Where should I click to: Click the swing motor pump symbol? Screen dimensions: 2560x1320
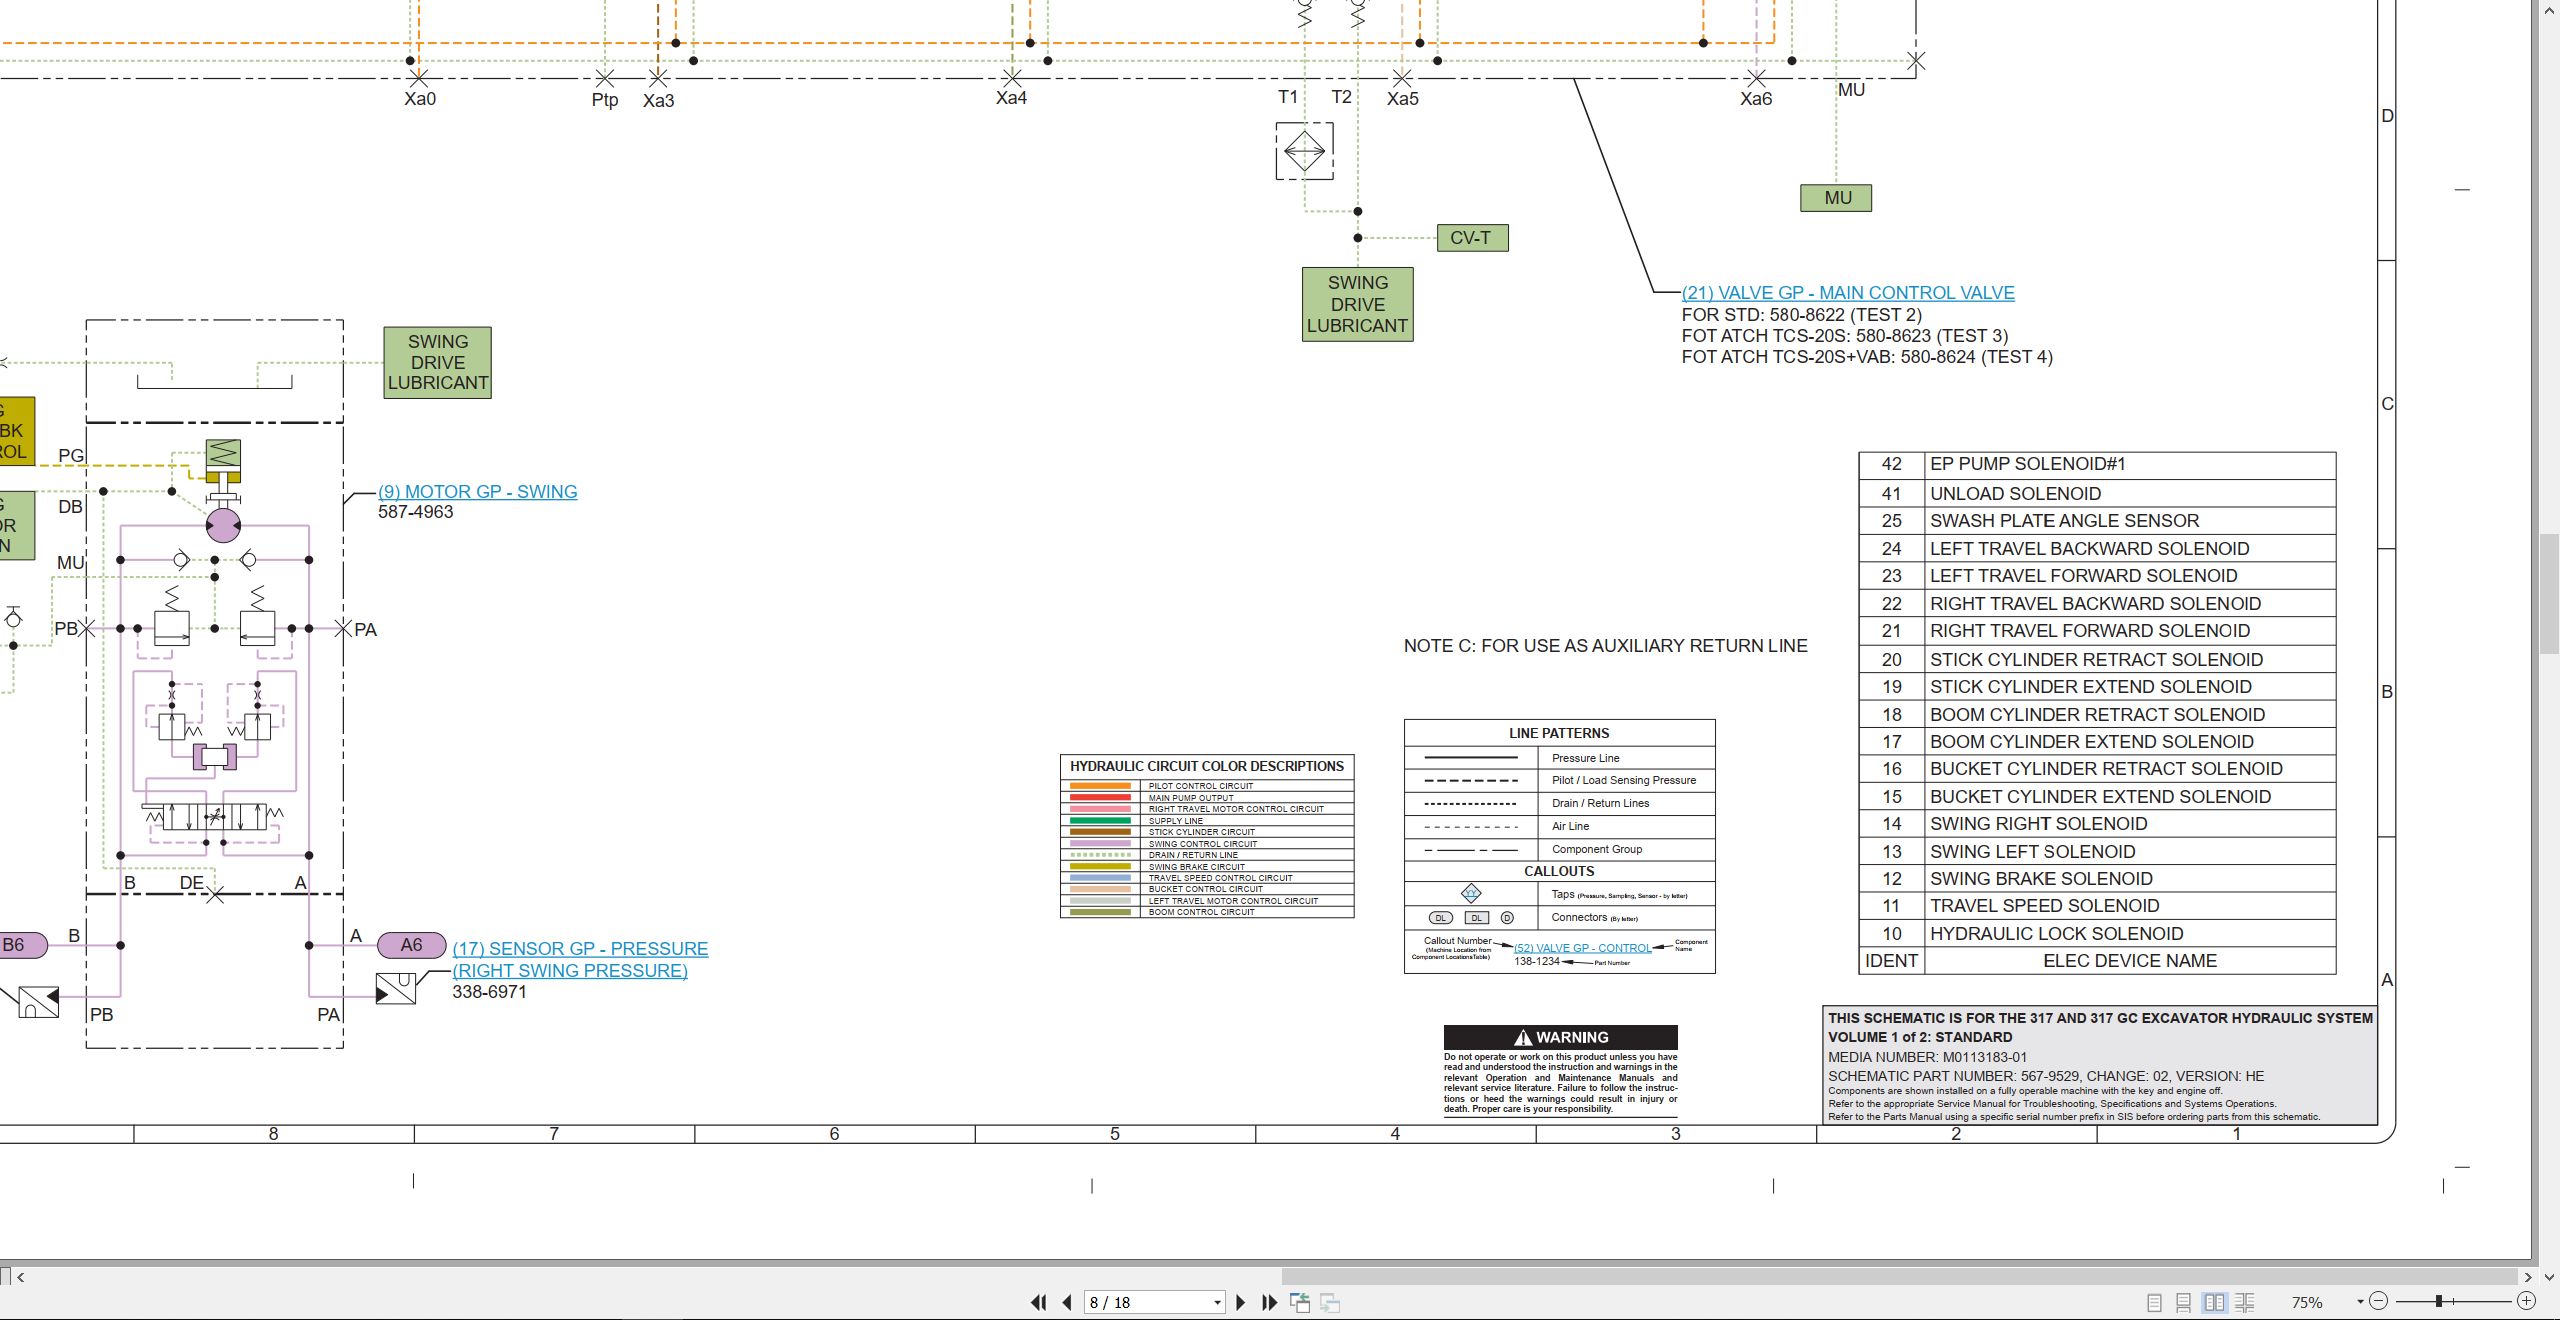pyautogui.click(x=223, y=525)
